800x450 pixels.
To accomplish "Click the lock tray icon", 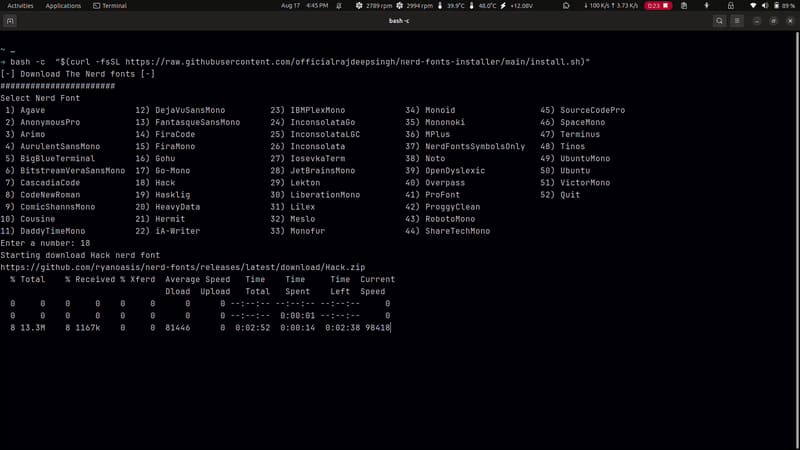I will pos(731,6).
